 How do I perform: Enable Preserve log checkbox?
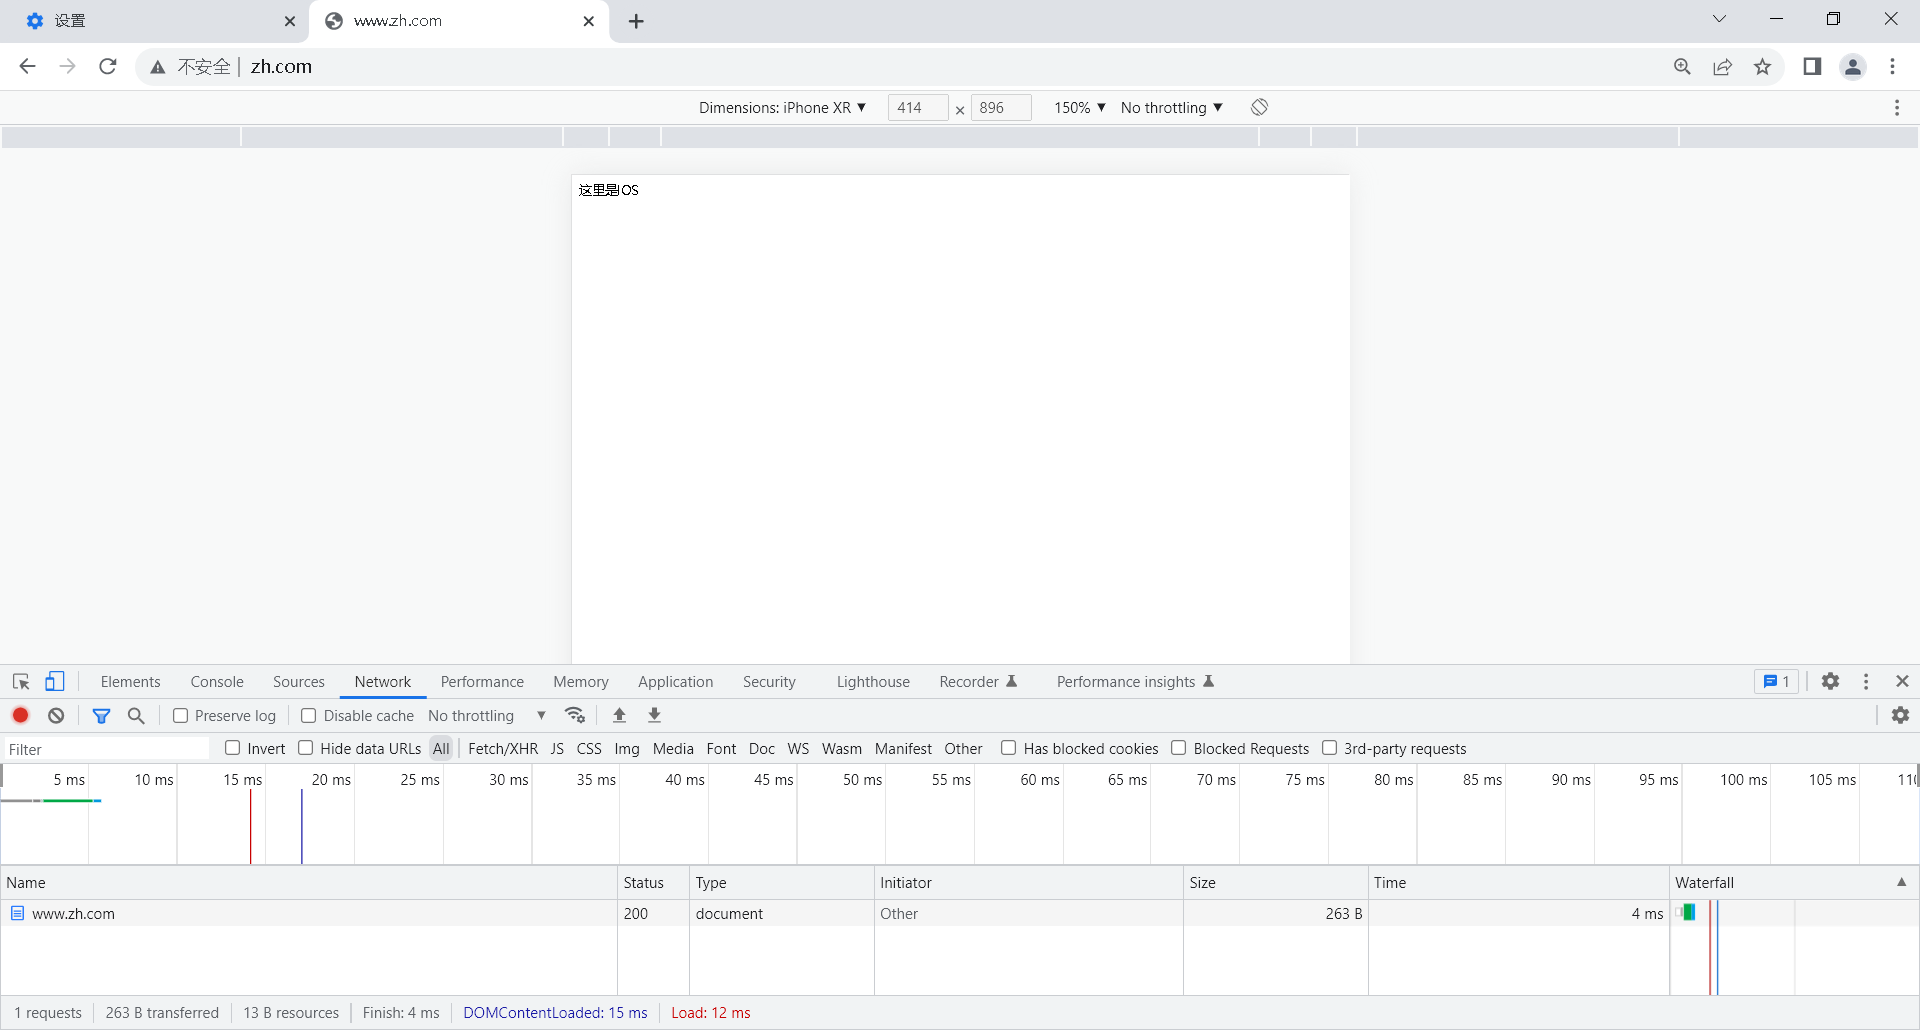[181, 716]
